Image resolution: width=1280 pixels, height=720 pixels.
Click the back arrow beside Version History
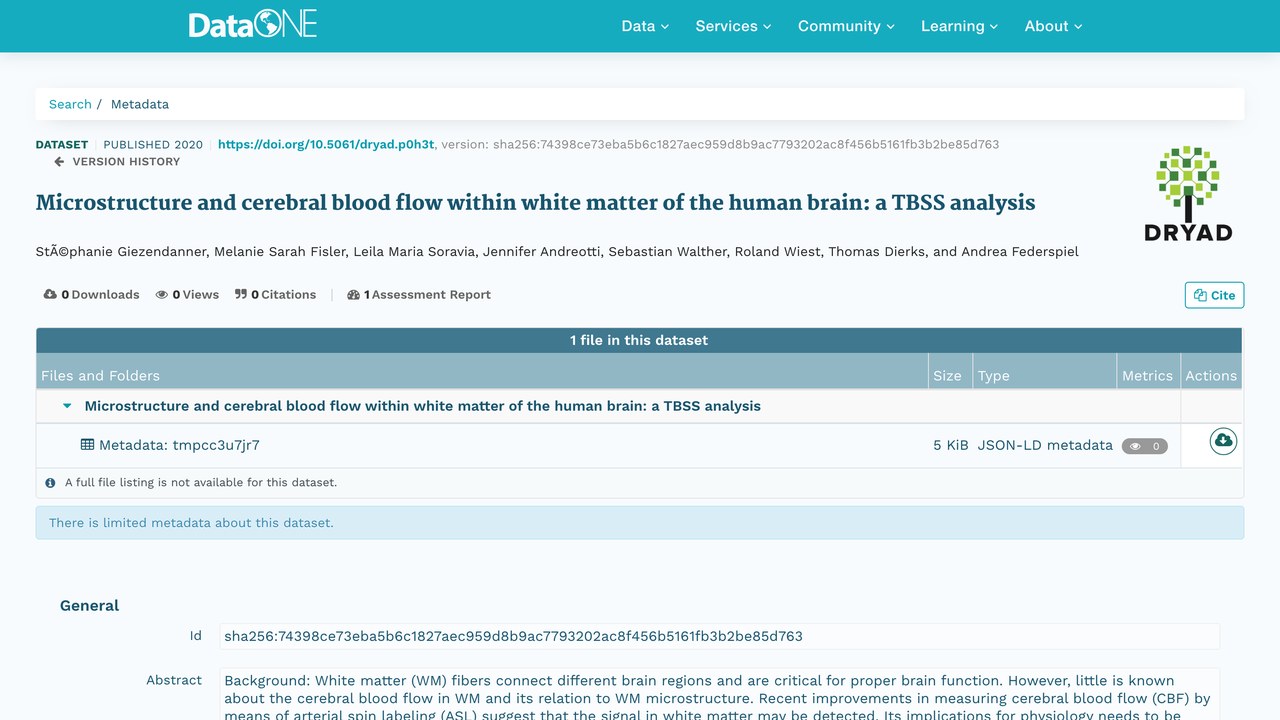[59, 162]
